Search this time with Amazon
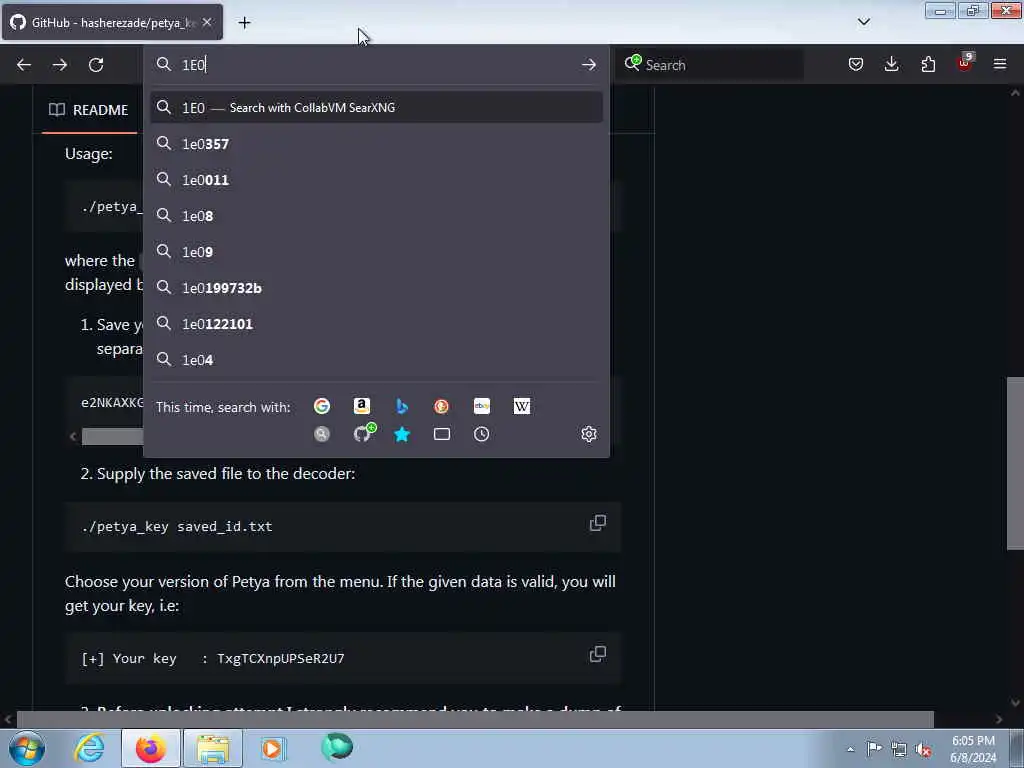The width and height of the screenshot is (1024, 768). (362, 406)
